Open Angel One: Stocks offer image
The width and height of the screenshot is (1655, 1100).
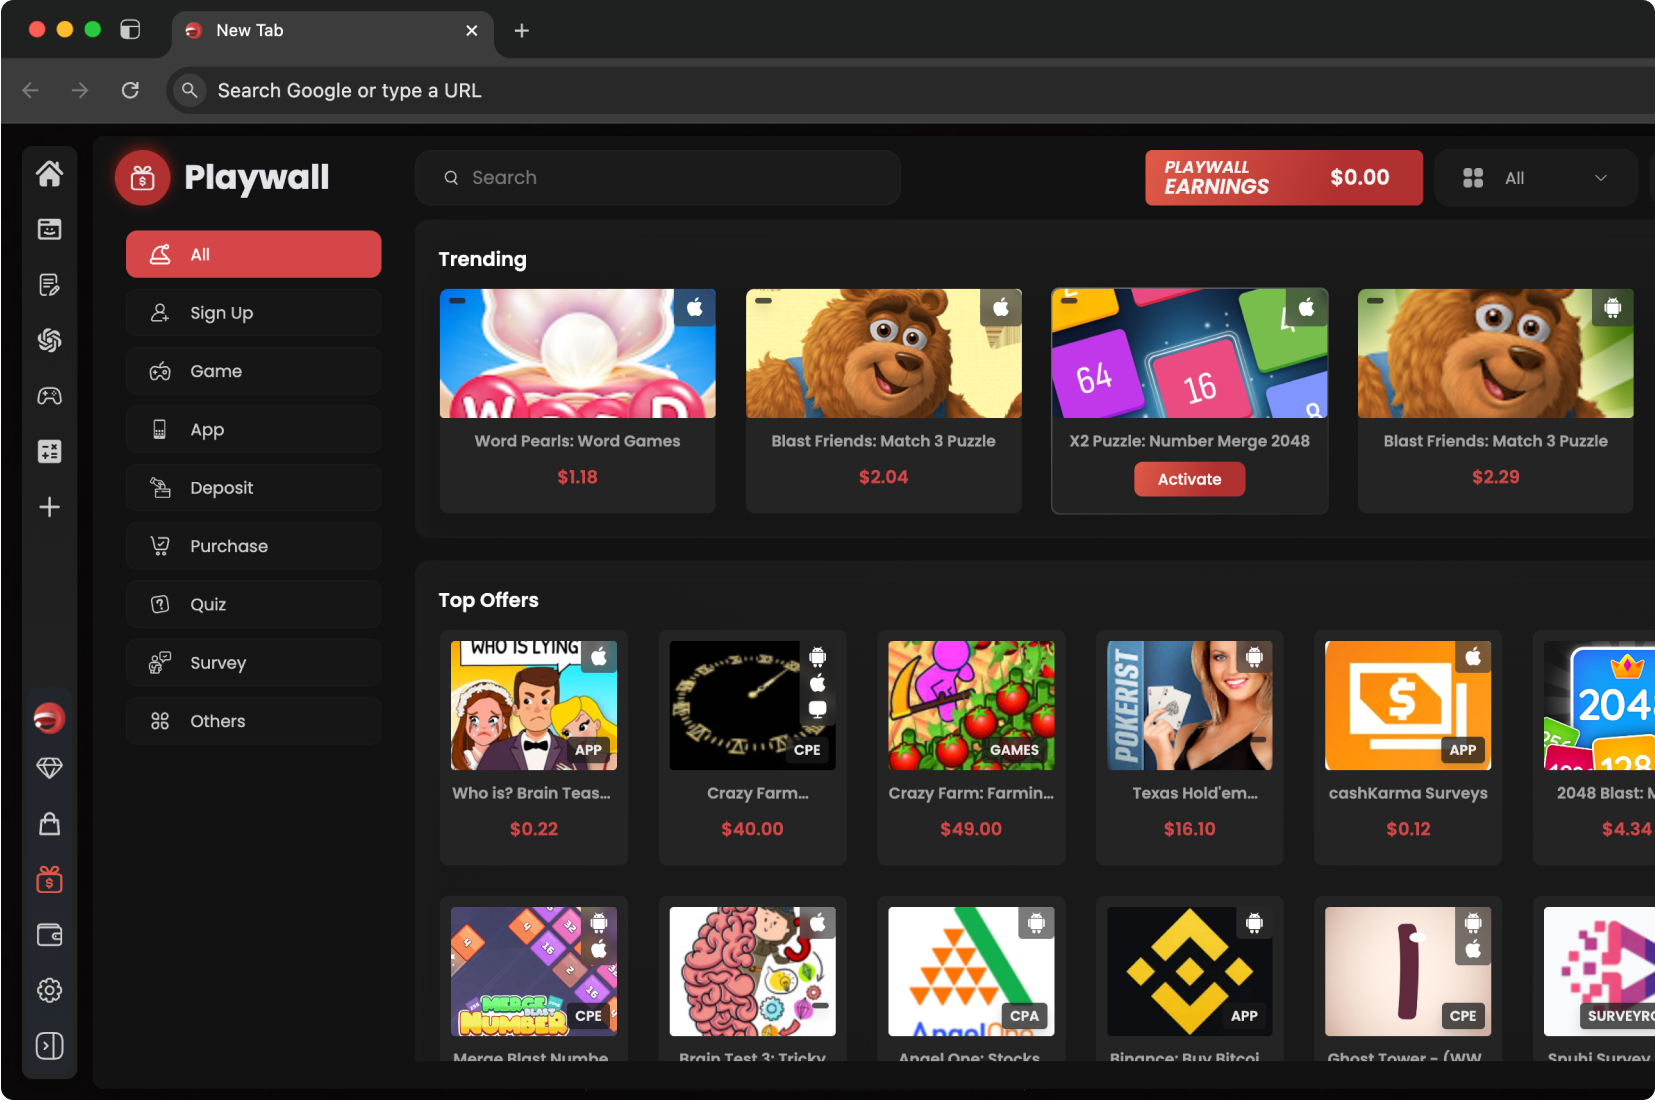point(971,971)
